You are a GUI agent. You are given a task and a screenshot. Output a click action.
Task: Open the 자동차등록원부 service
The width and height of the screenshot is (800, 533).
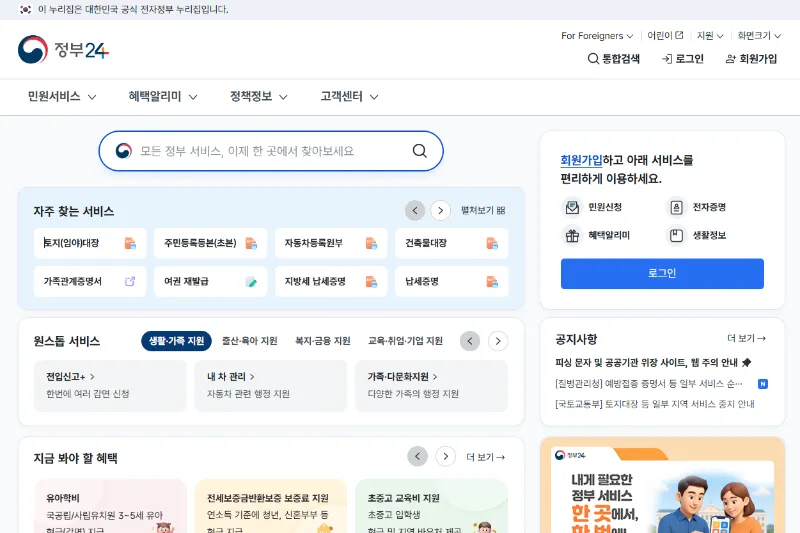pos(331,243)
